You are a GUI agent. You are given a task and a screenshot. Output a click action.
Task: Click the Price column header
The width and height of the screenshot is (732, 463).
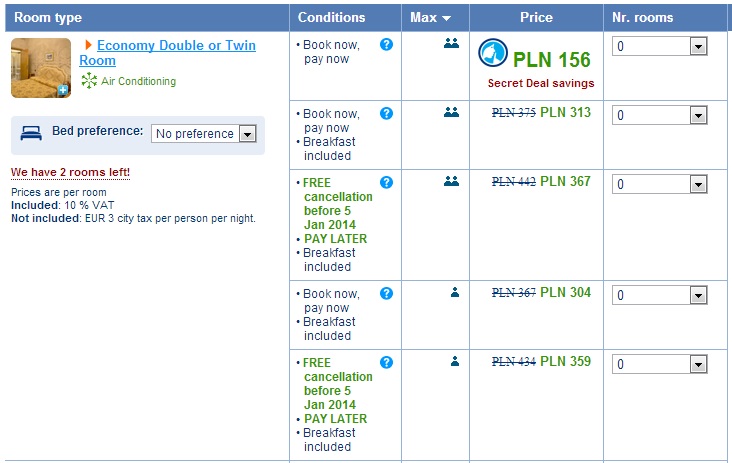pos(536,17)
